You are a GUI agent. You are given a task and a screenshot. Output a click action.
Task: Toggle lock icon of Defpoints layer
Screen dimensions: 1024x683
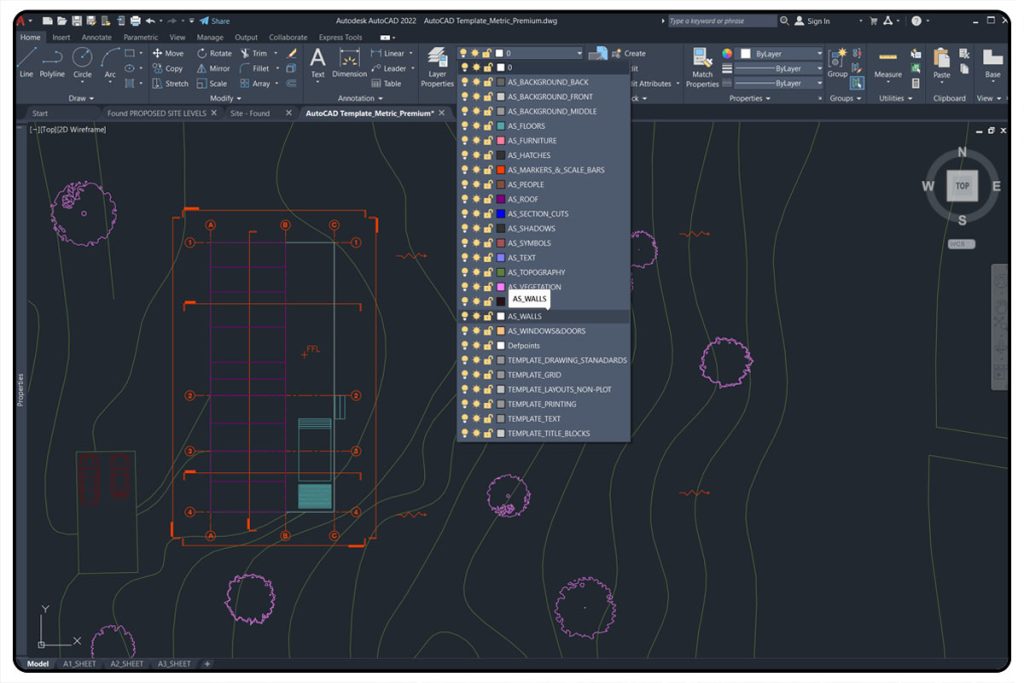click(488, 345)
